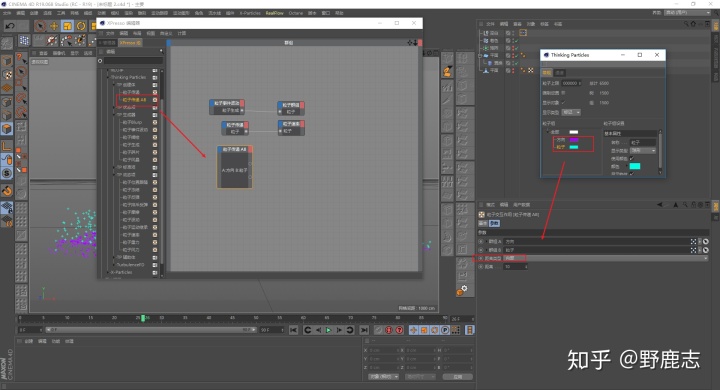Select the 粒子传递 AB node in pool tree

click(x=135, y=100)
